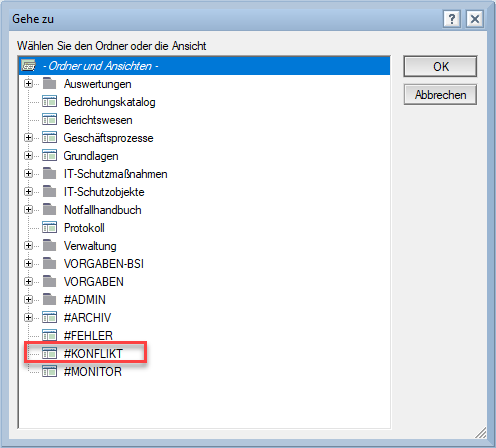496x448 pixels.
Task: Expand the Geschäftsprozesse tree node
Action: coord(28,138)
